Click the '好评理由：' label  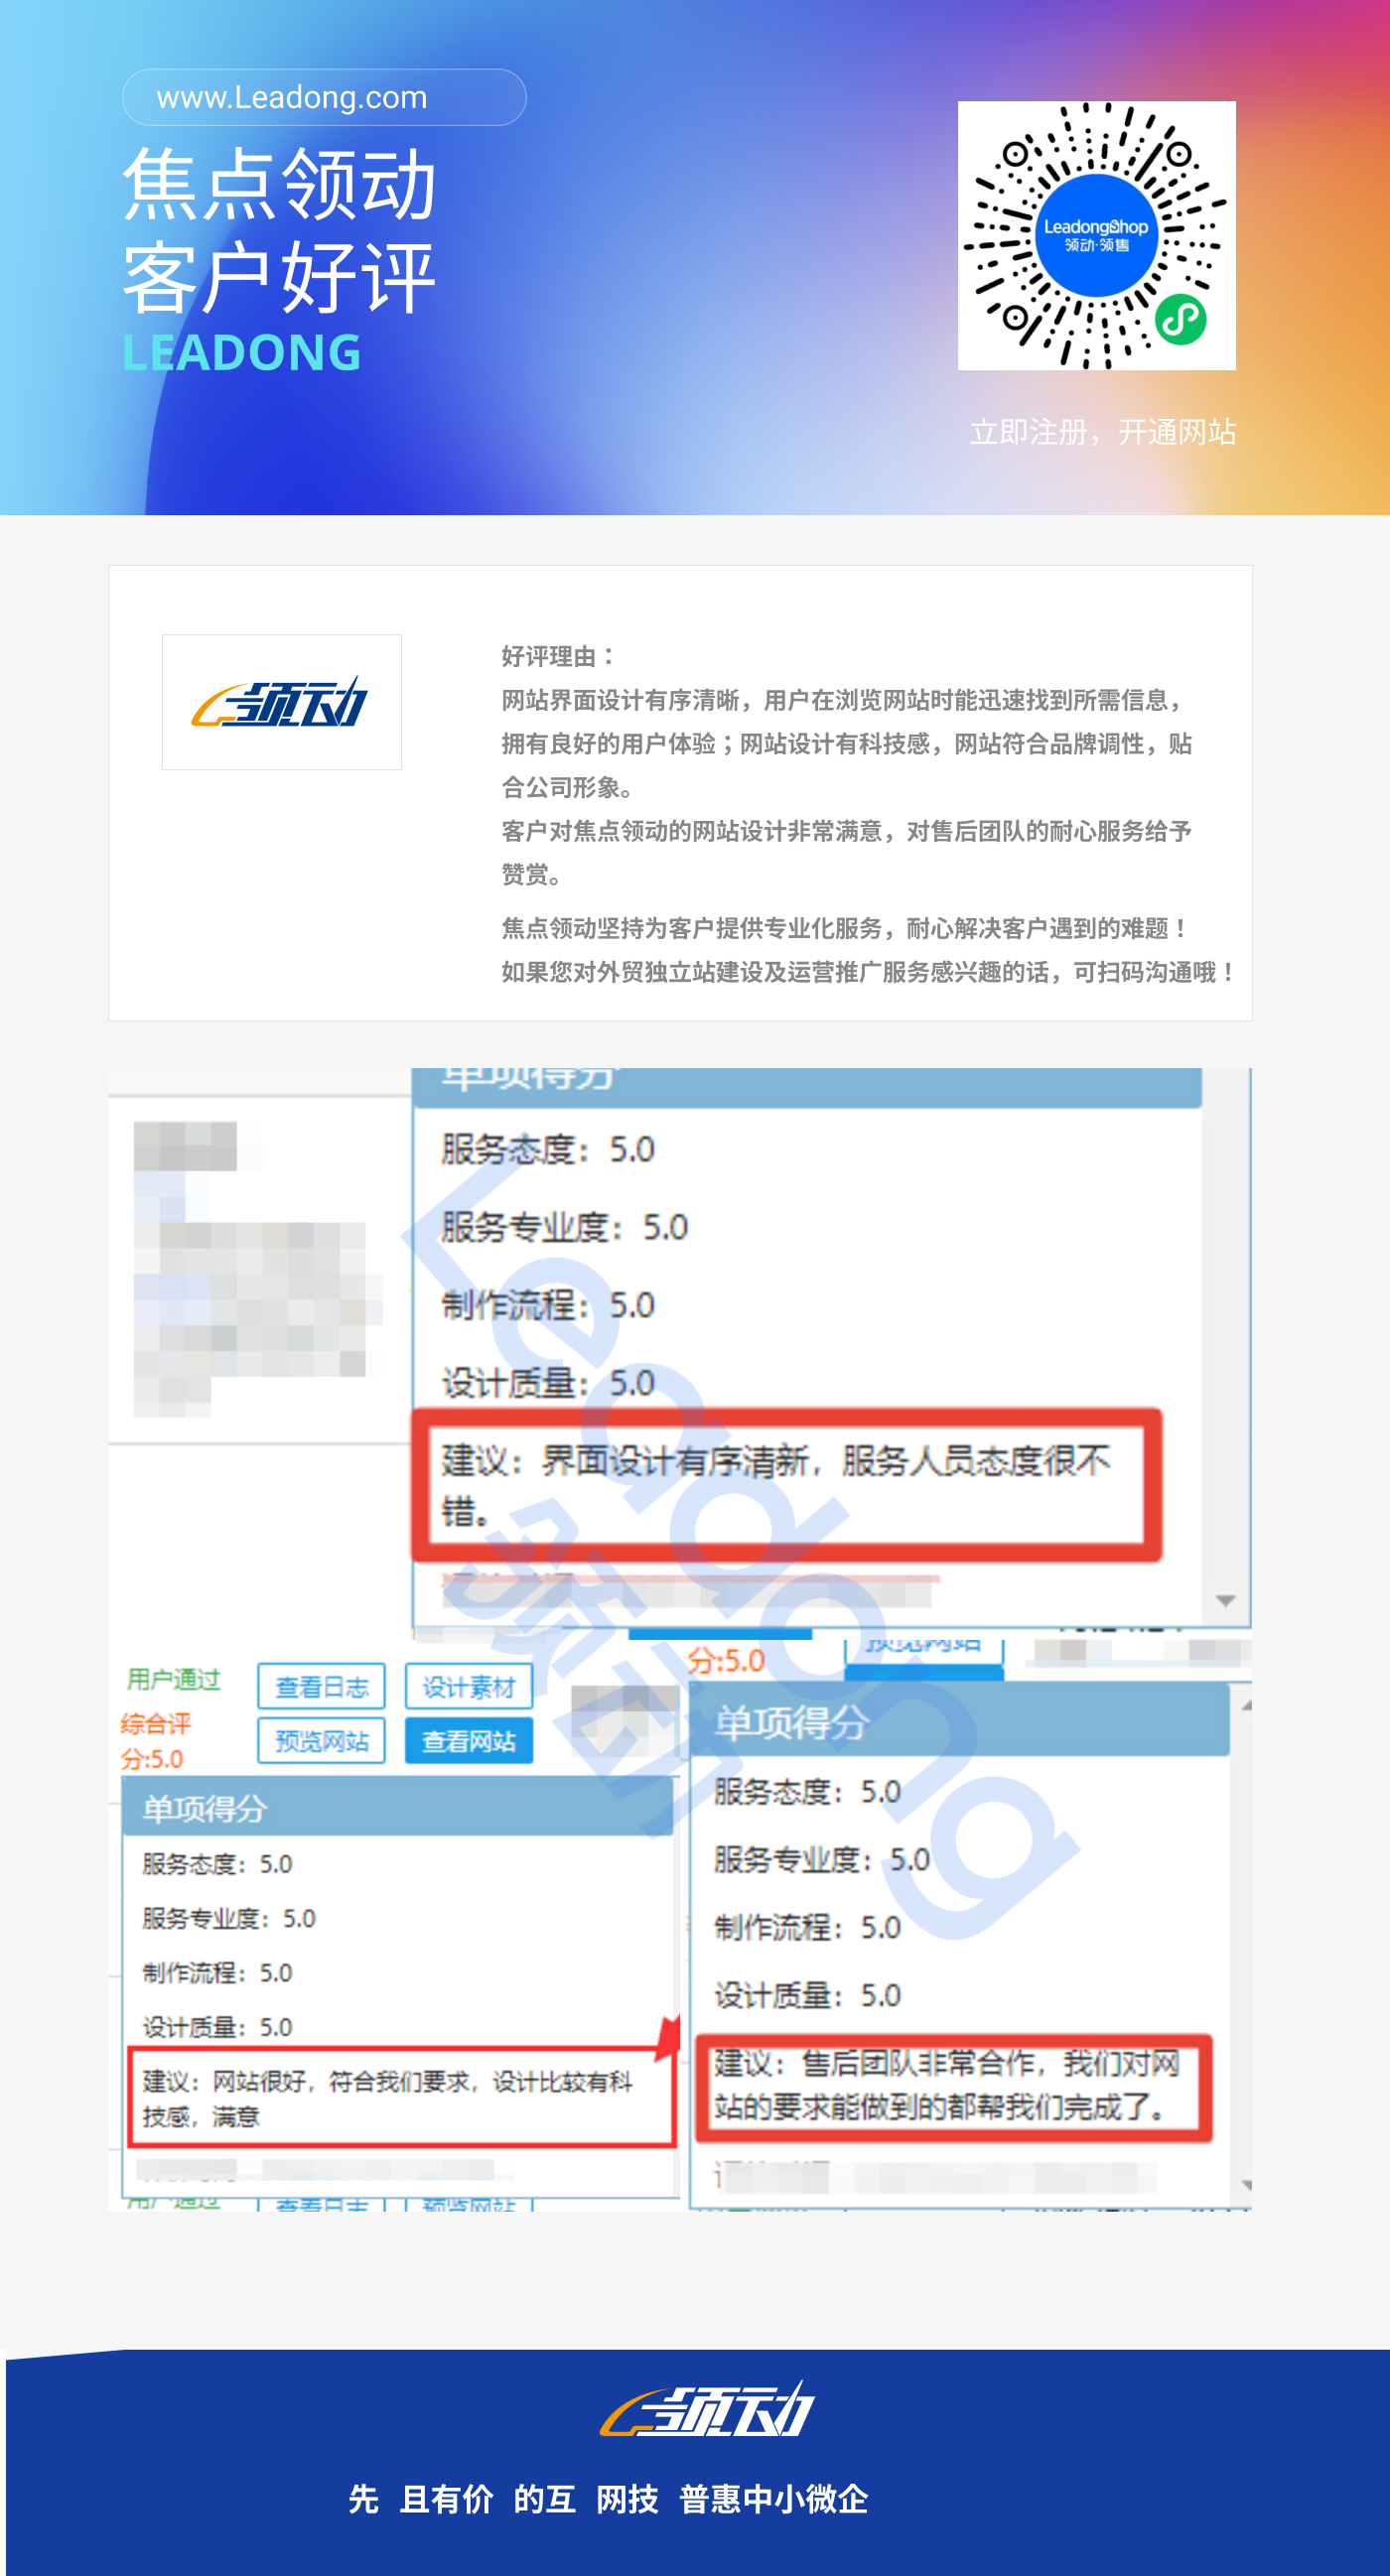pyautogui.click(x=558, y=656)
